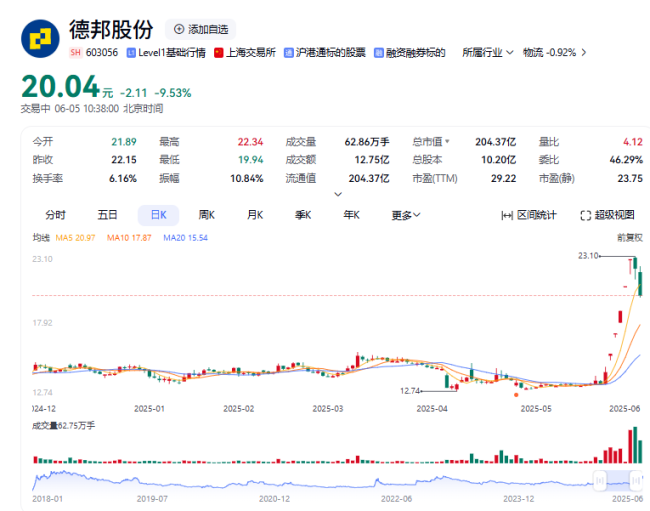Viewport: 650px width, 511px height.
Task: Click the 融资融券标的 tag icon
Action: (380, 53)
